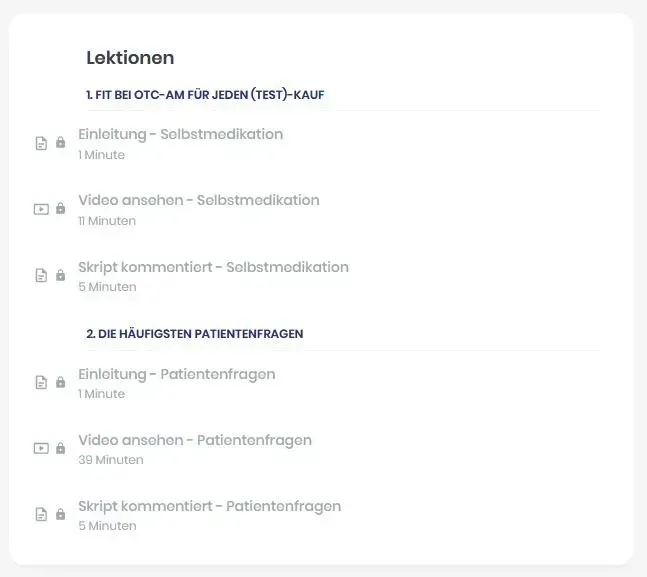Click video icon beside Video ansehen - Patientenfragen
The width and height of the screenshot is (647, 577).
tap(41, 448)
